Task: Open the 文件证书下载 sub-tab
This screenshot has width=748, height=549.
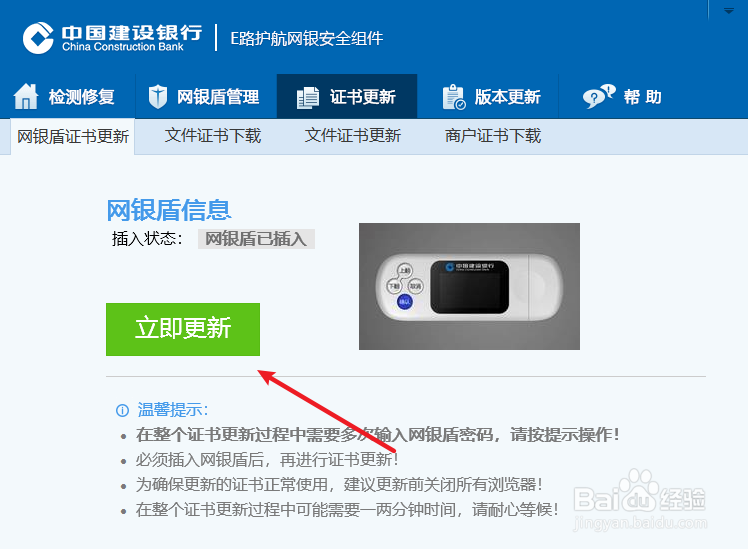Action: pos(213,135)
